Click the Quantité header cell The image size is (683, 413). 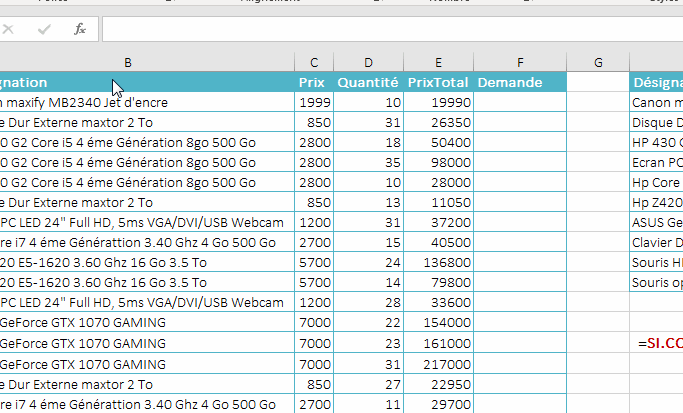369,82
